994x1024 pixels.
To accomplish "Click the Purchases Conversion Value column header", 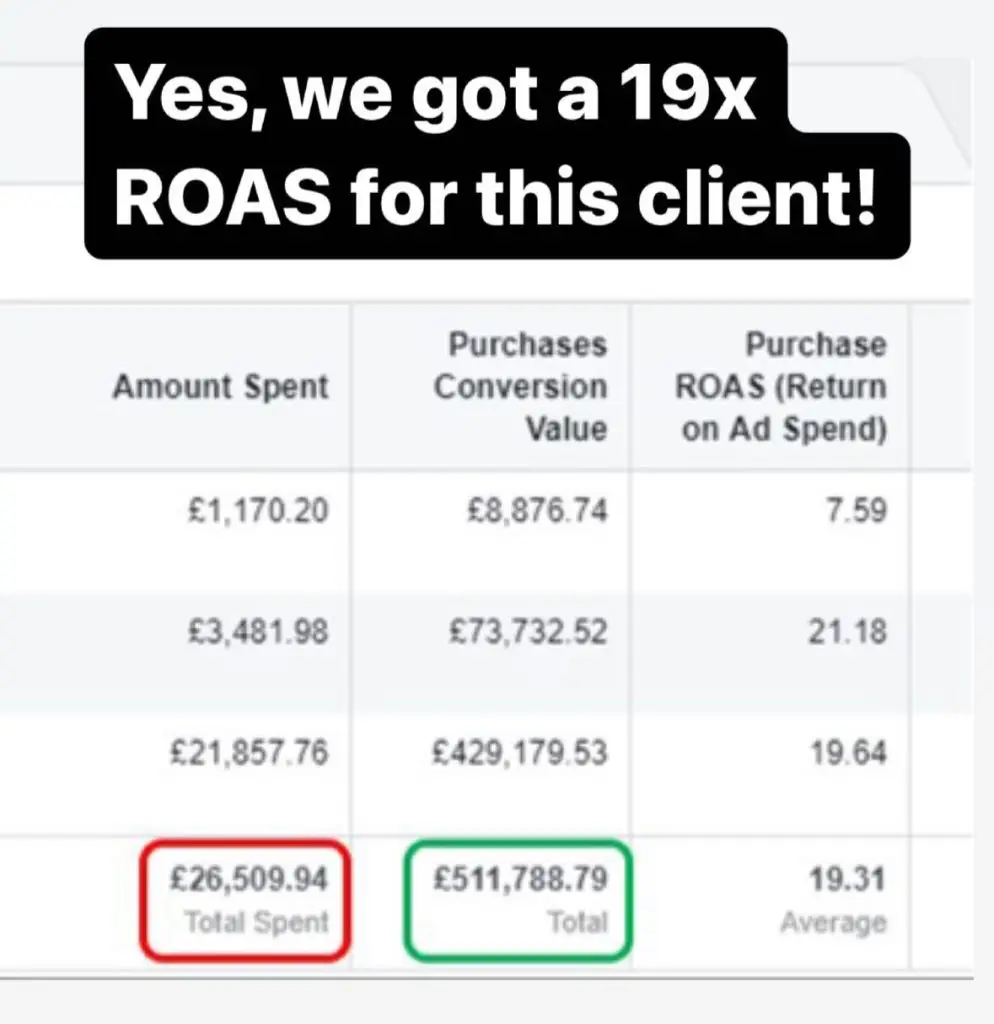I will (521, 387).
